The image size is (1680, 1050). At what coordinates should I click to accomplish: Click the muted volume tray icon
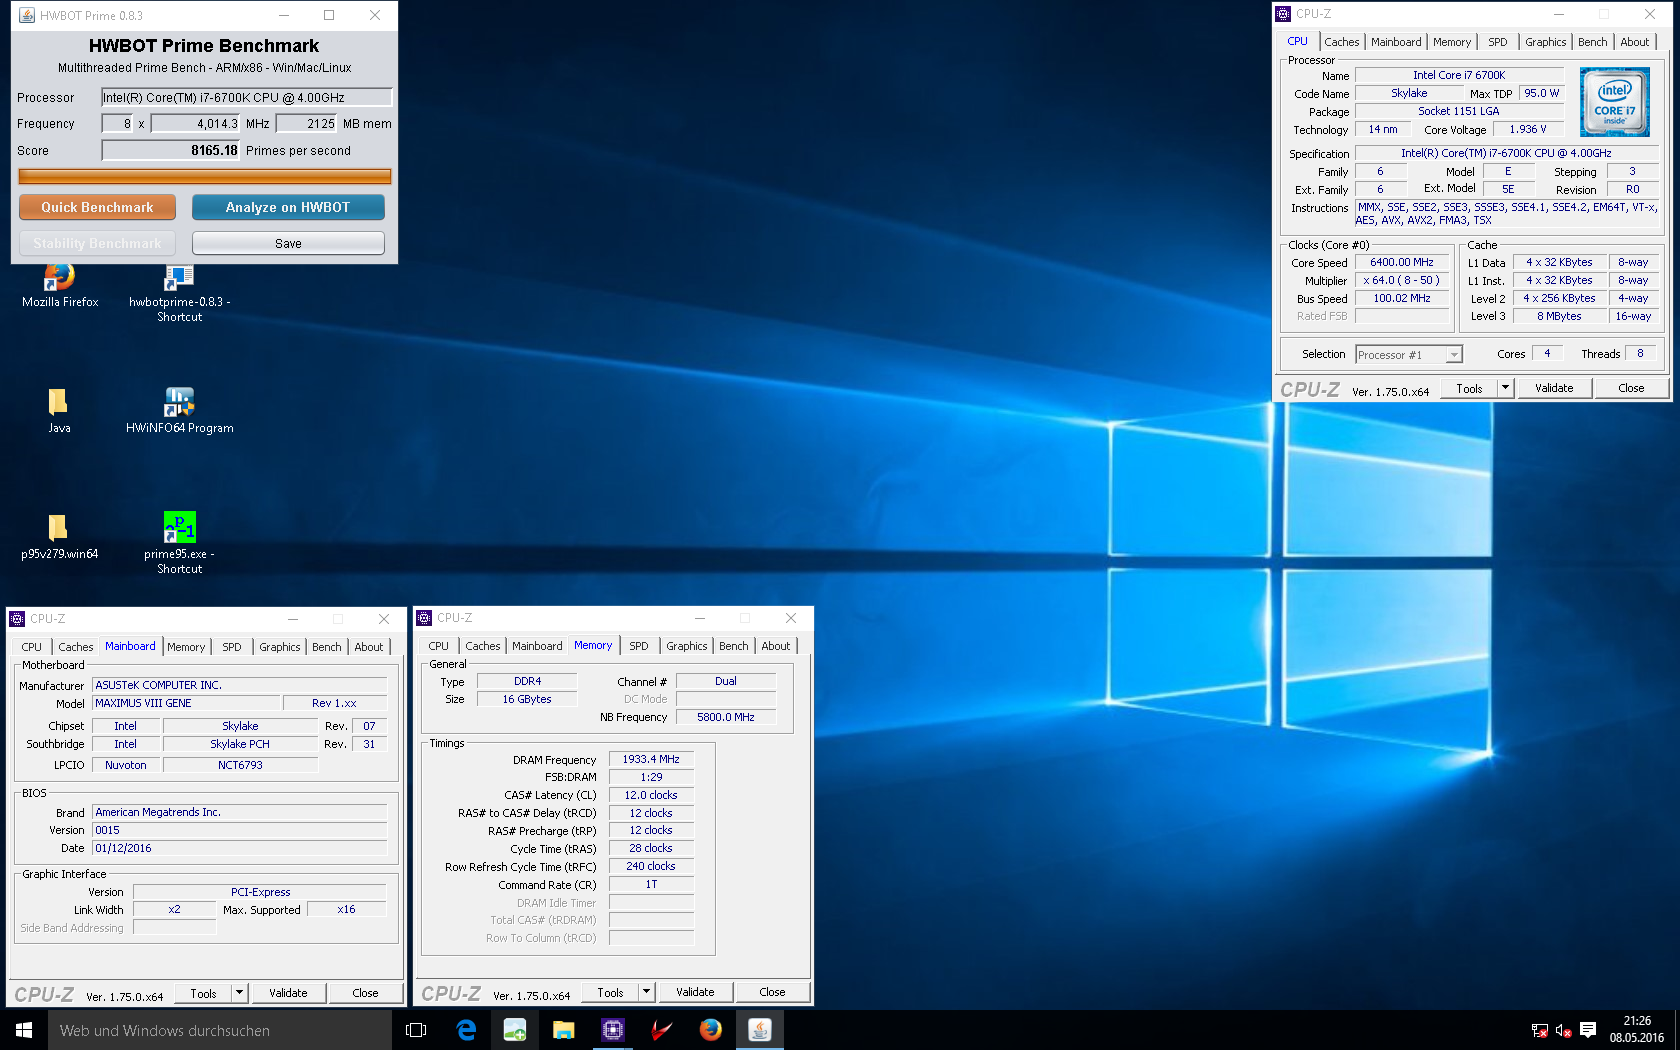(x=1564, y=1030)
